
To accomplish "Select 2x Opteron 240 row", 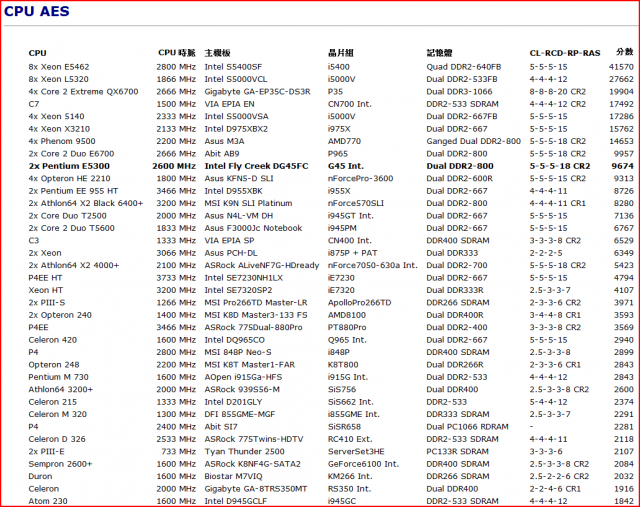I will point(331,315).
